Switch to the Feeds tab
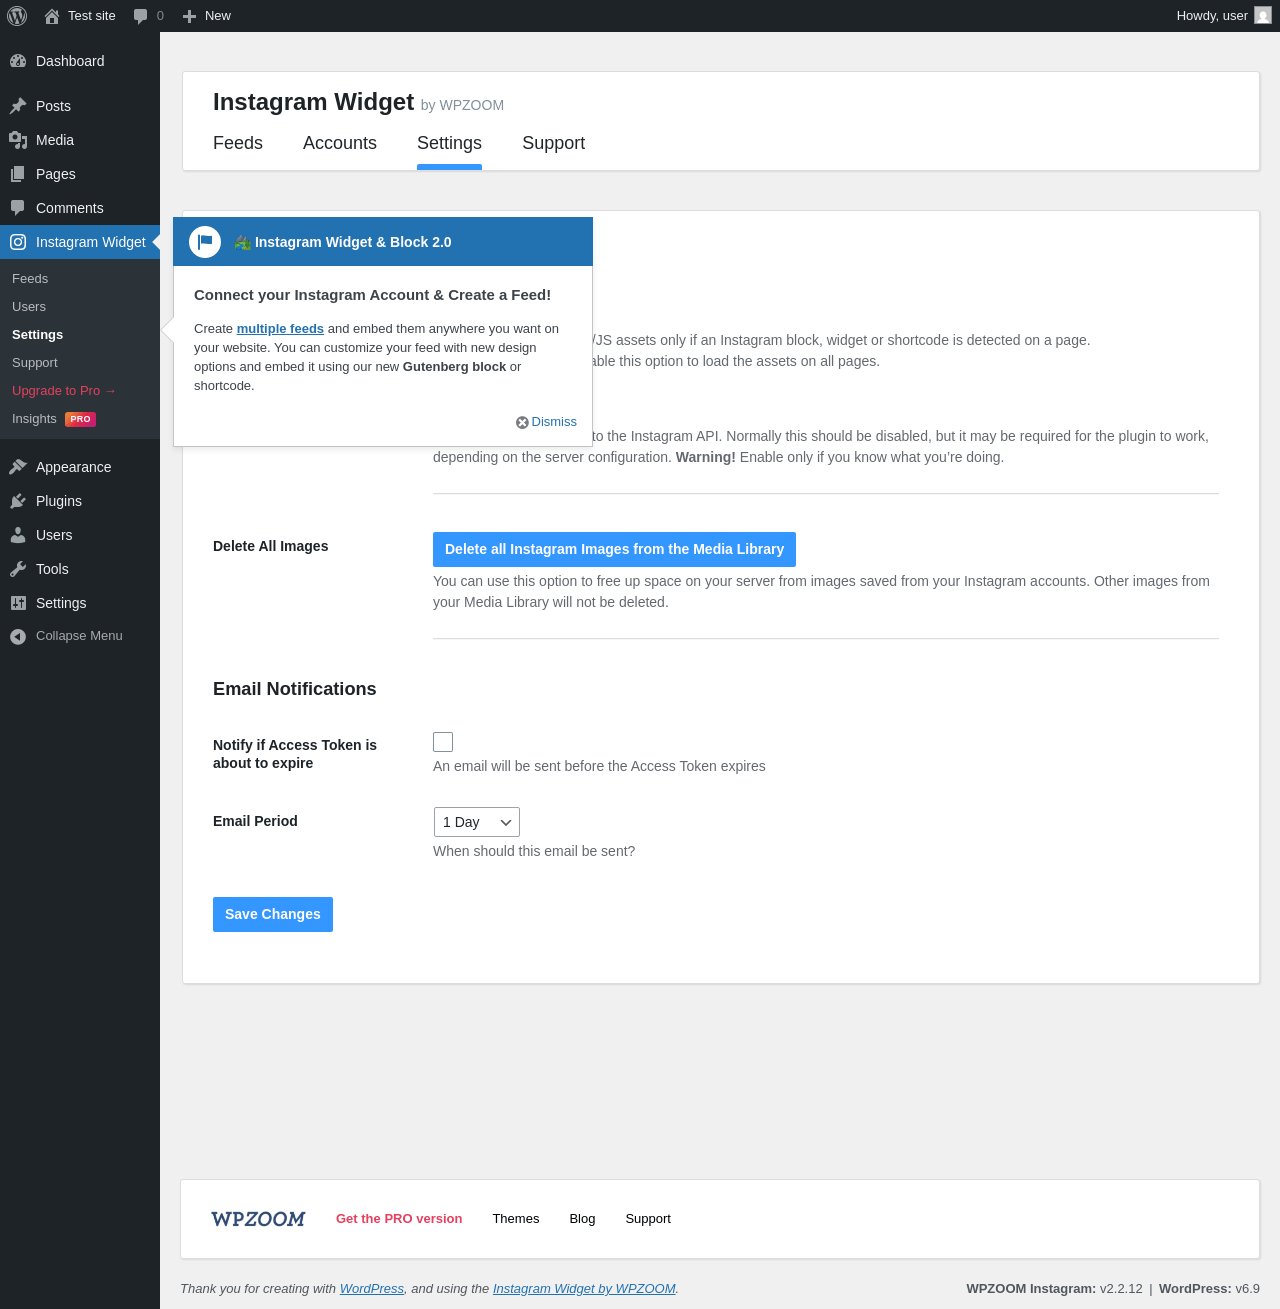 238,143
